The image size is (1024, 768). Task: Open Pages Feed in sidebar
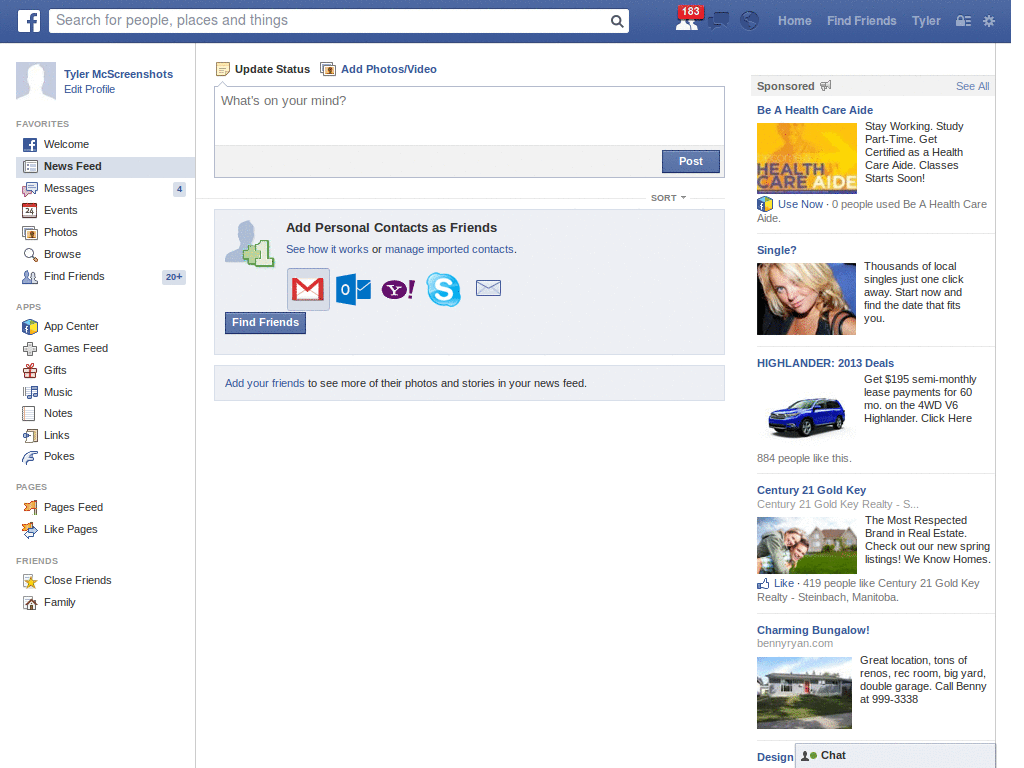[73, 507]
